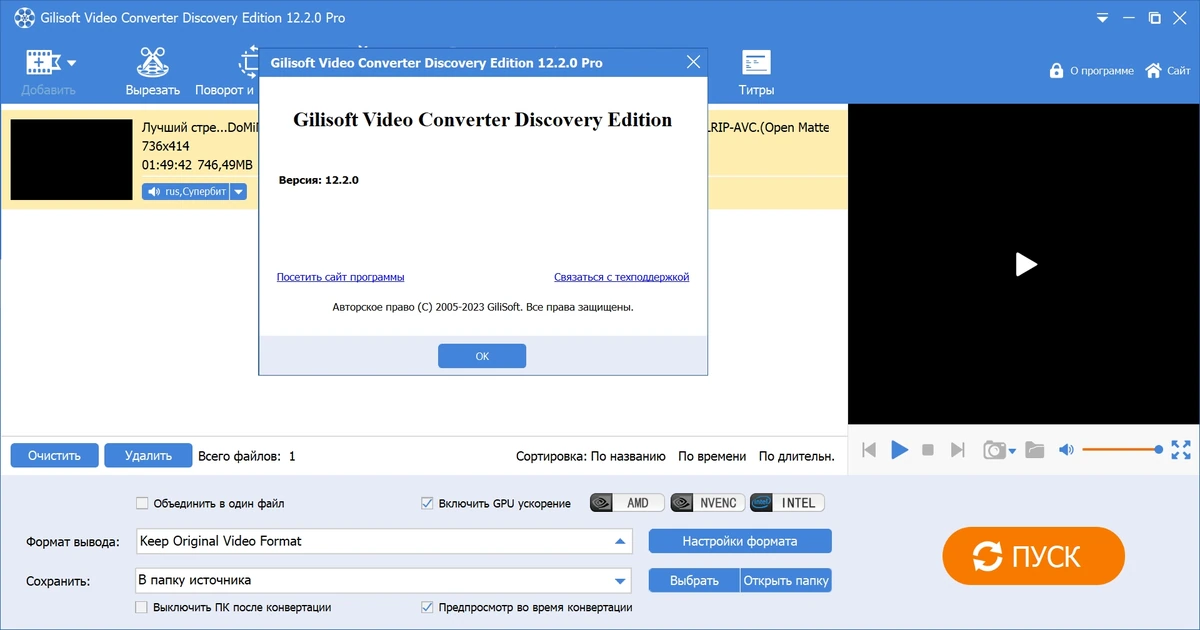Open the Связаться с техподдержкой link
The height and width of the screenshot is (630, 1200).
(621, 277)
